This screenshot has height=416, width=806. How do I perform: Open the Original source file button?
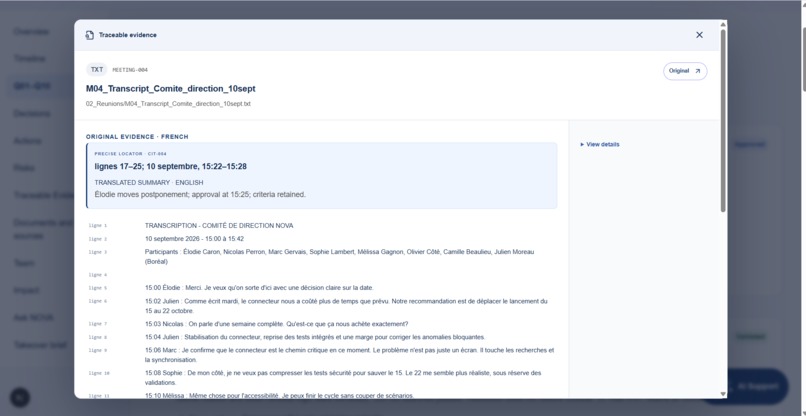[x=685, y=71]
